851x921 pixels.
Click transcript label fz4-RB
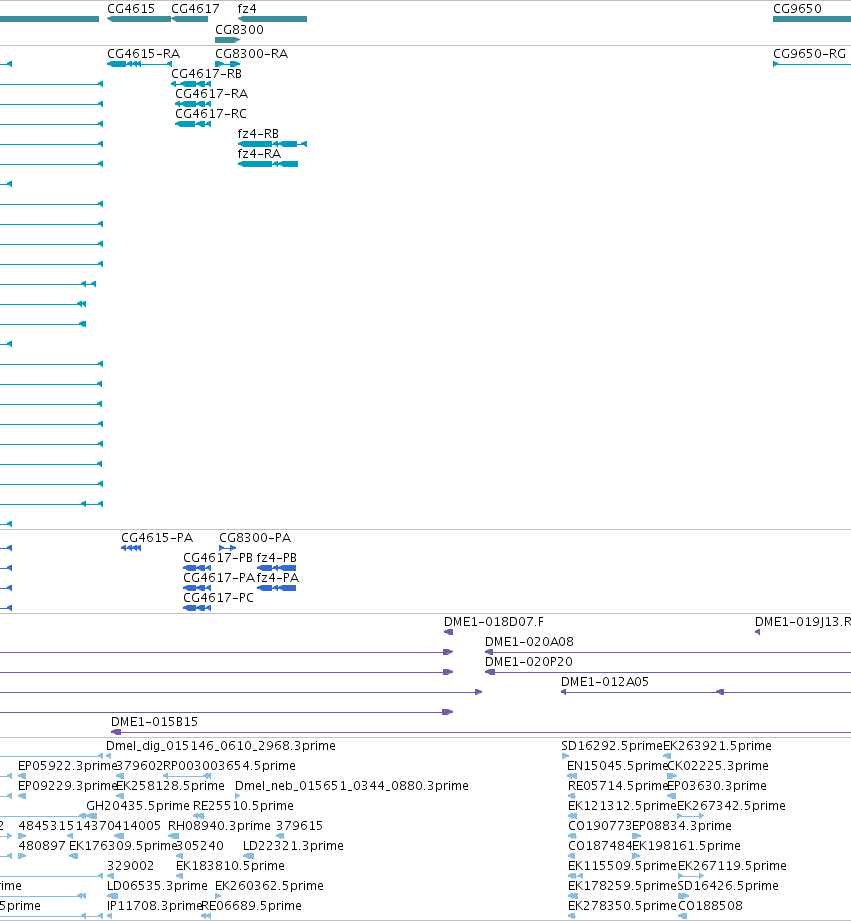[258, 134]
